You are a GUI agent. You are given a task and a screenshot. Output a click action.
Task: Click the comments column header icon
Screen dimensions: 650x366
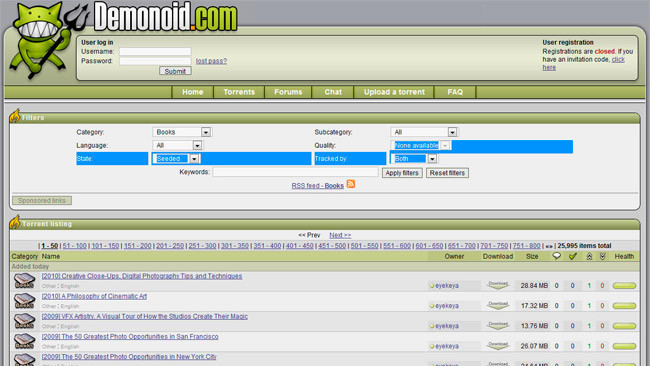coord(557,256)
